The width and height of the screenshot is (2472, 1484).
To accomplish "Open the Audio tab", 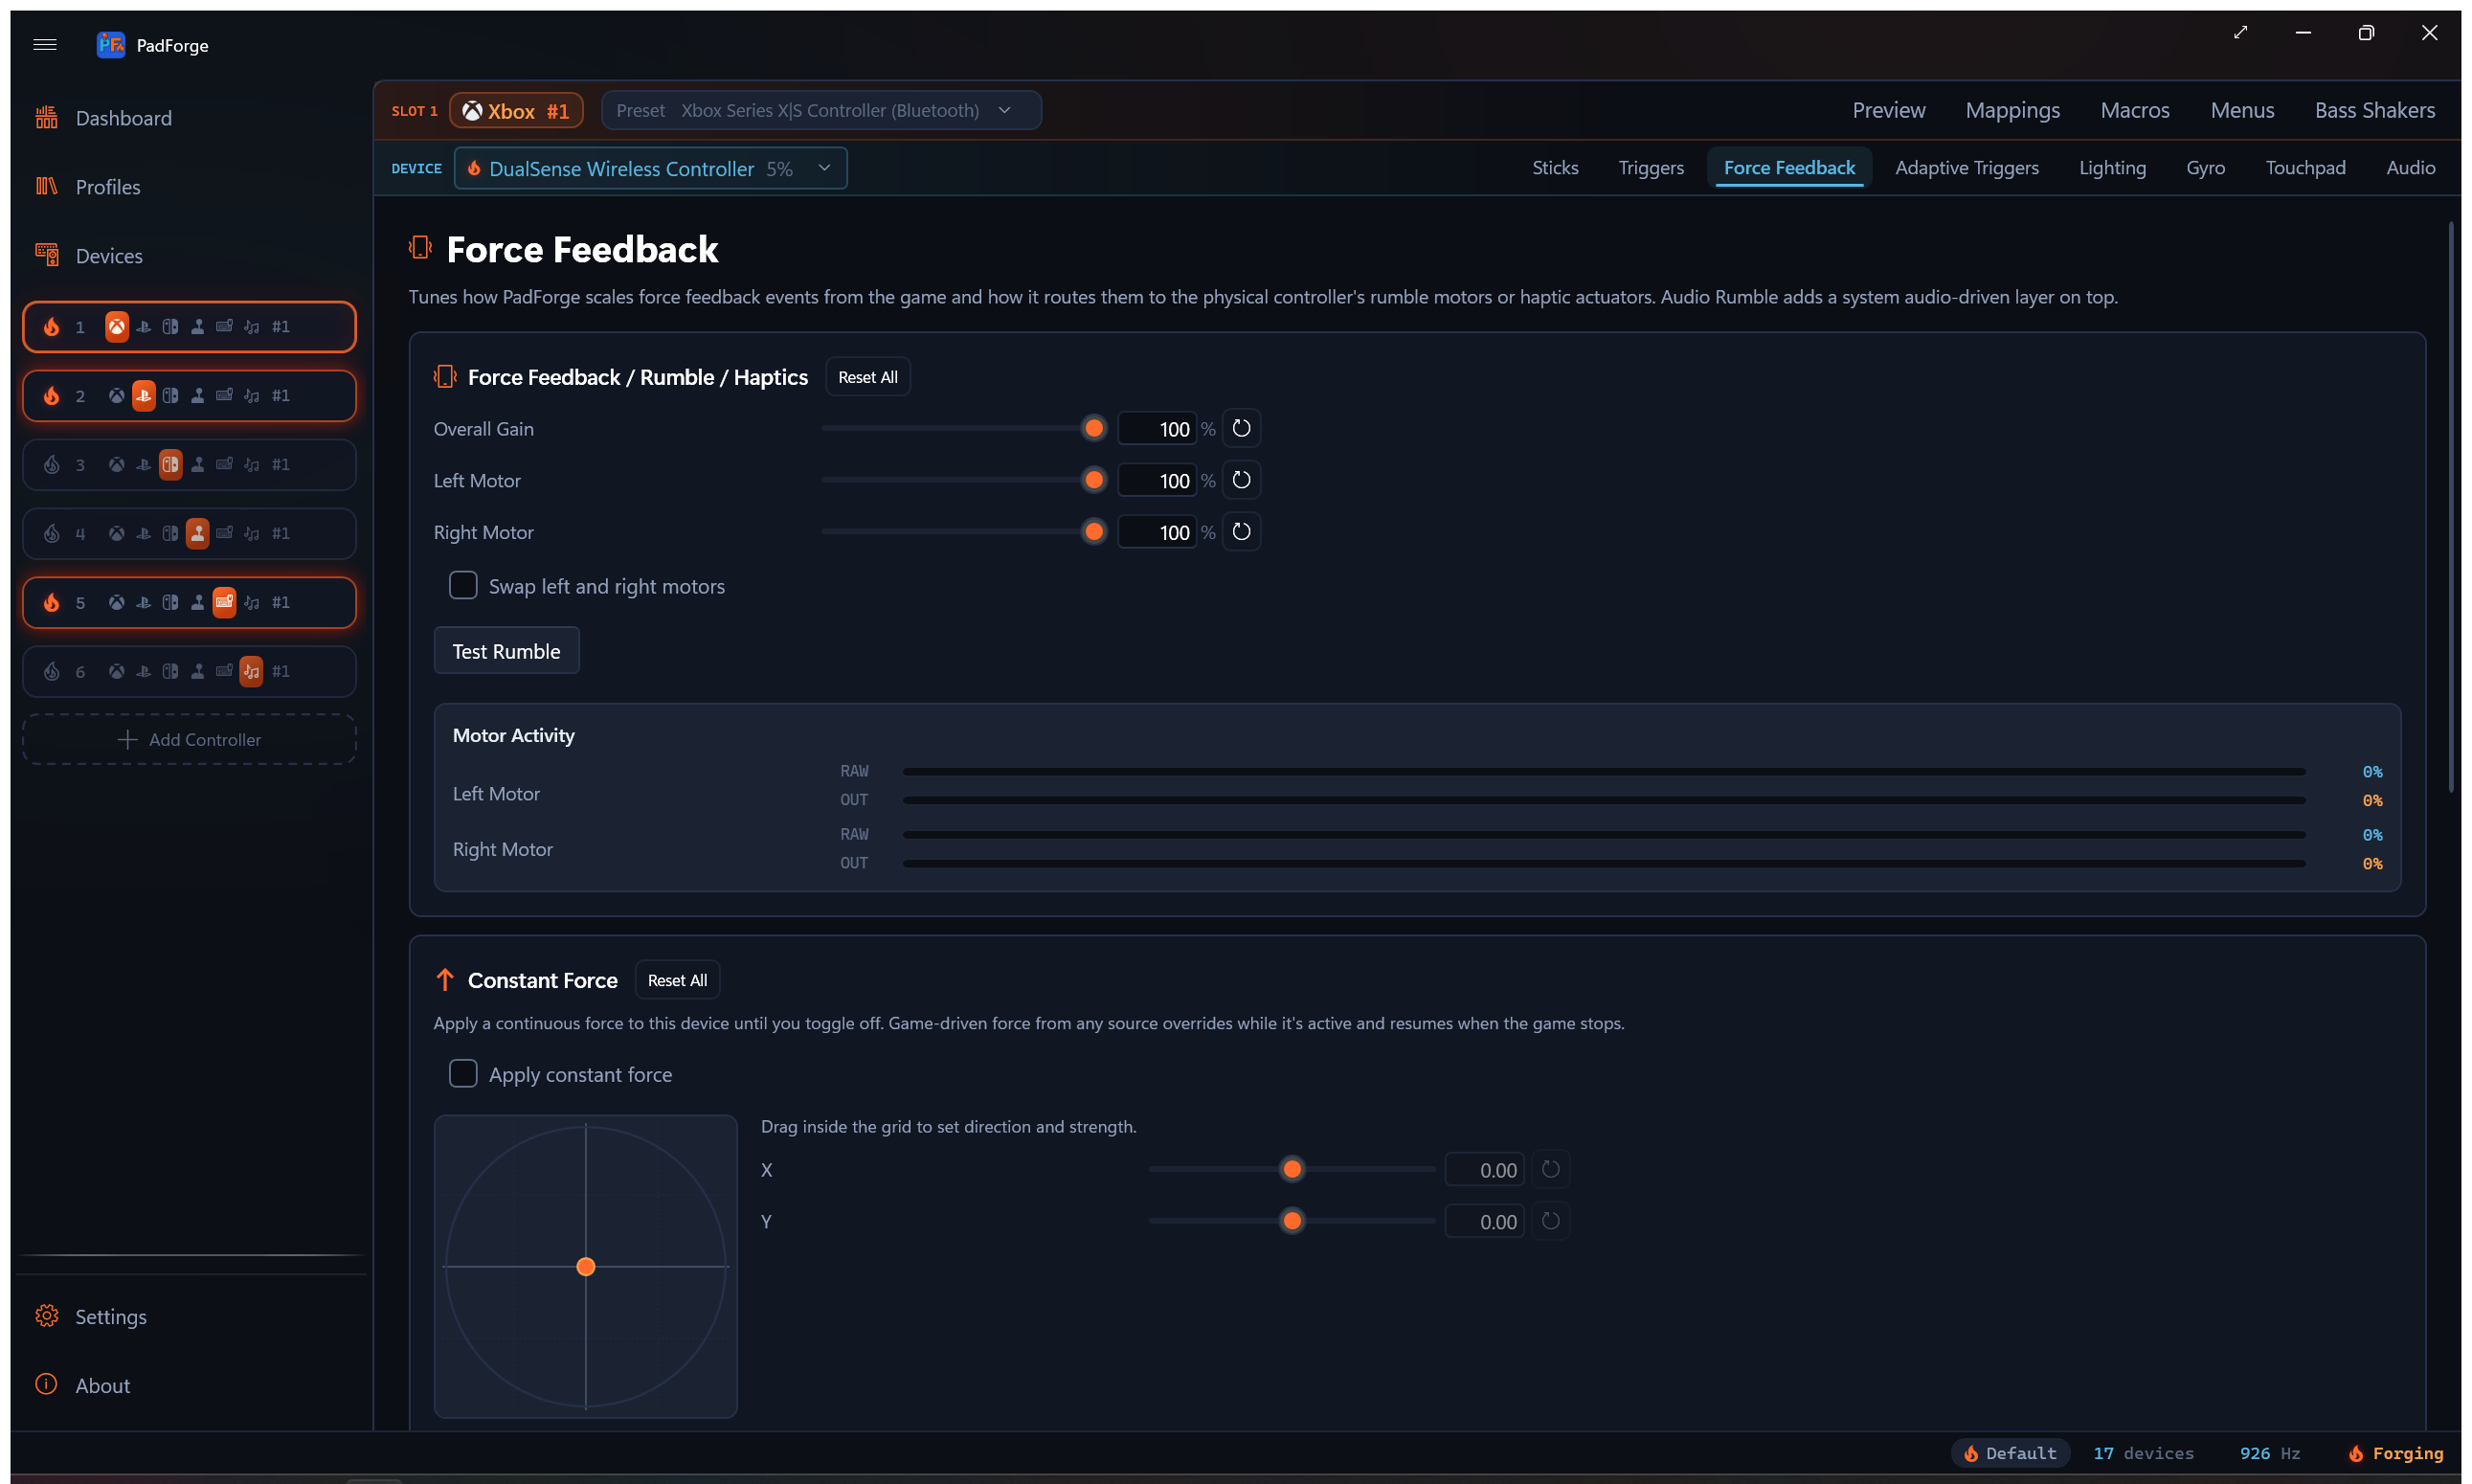I will (x=2410, y=168).
